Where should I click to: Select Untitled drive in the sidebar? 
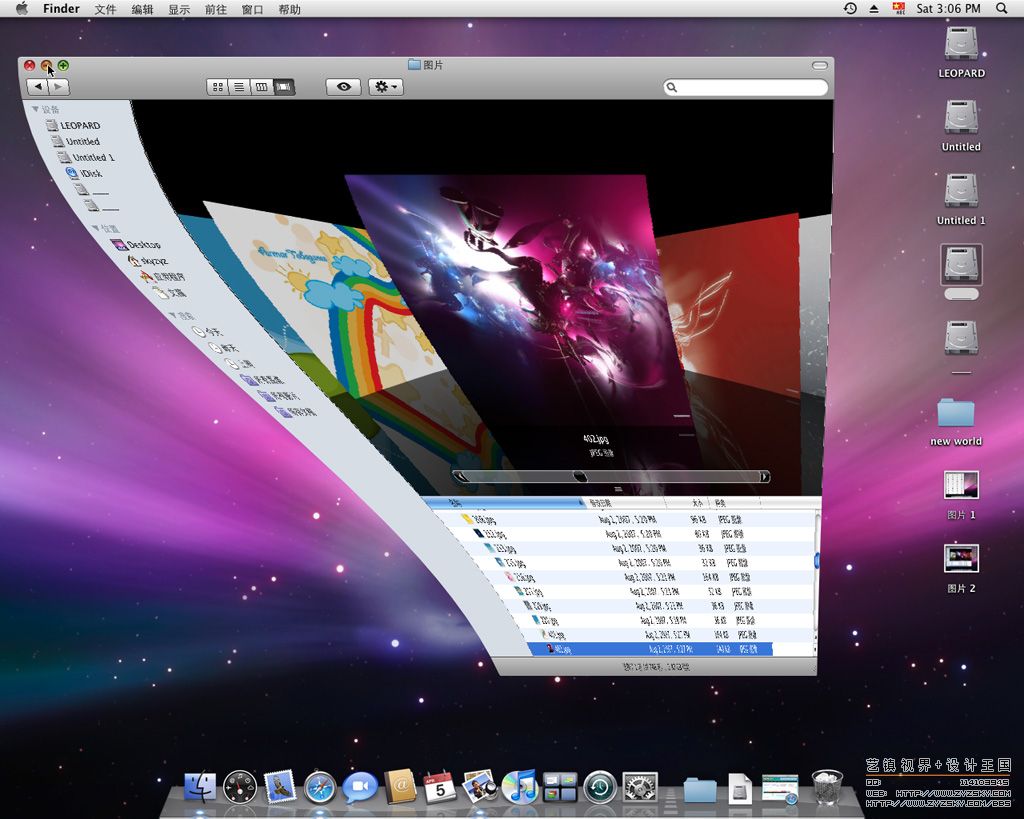click(76, 141)
